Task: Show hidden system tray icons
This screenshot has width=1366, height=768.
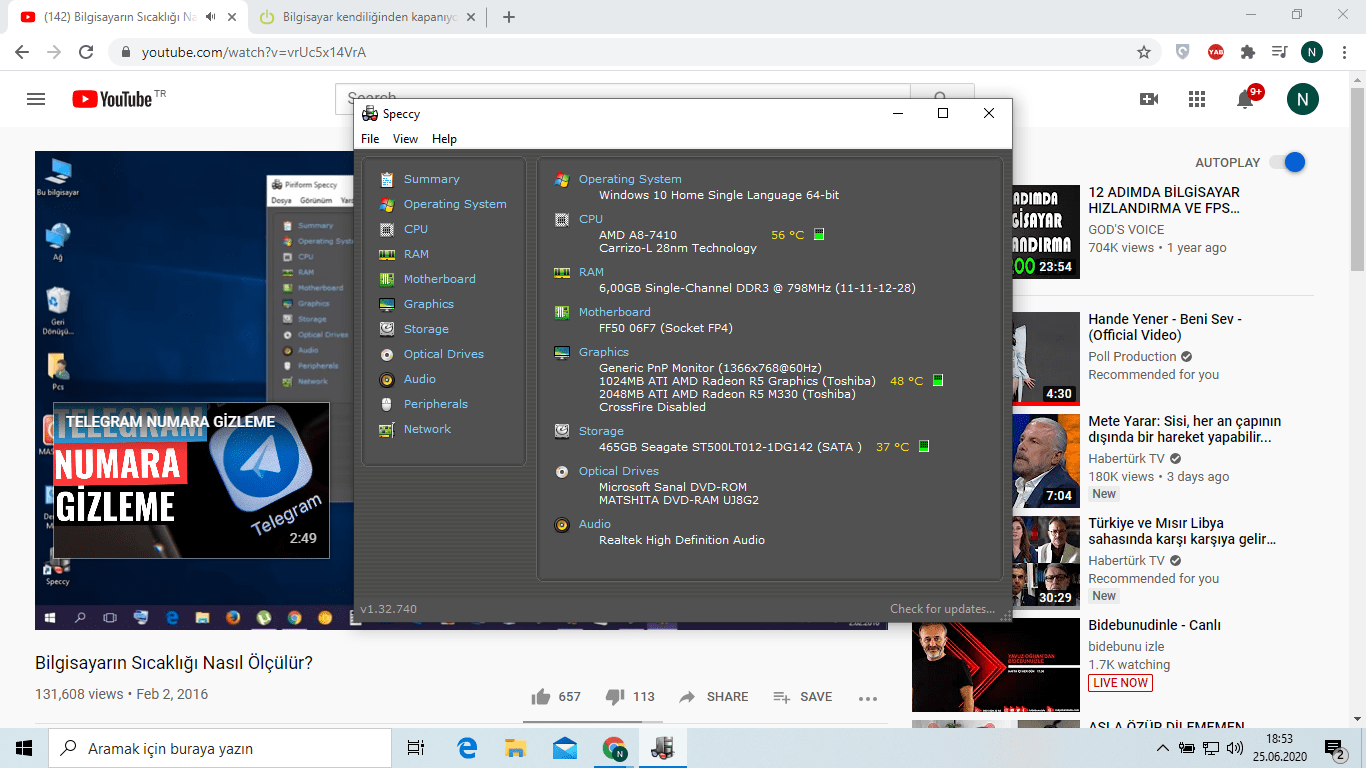Action: point(1162,748)
